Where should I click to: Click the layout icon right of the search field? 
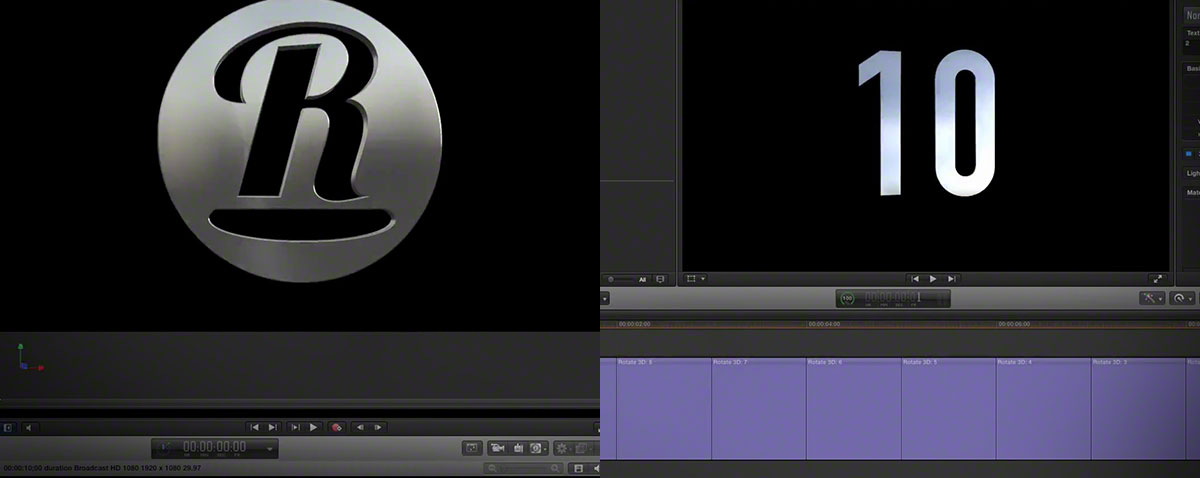coord(578,468)
